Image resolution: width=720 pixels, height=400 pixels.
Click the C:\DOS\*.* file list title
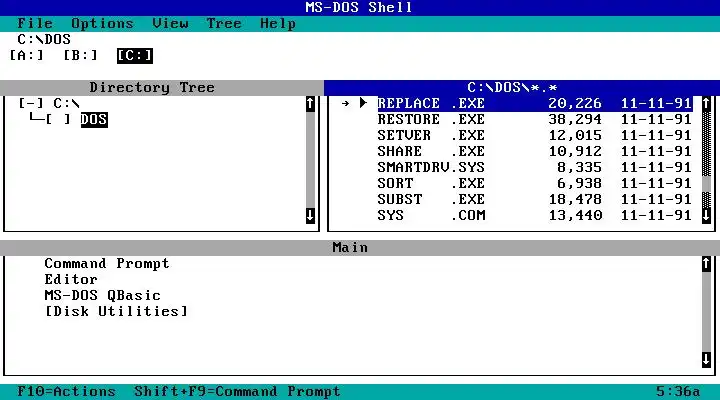coord(512,87)
